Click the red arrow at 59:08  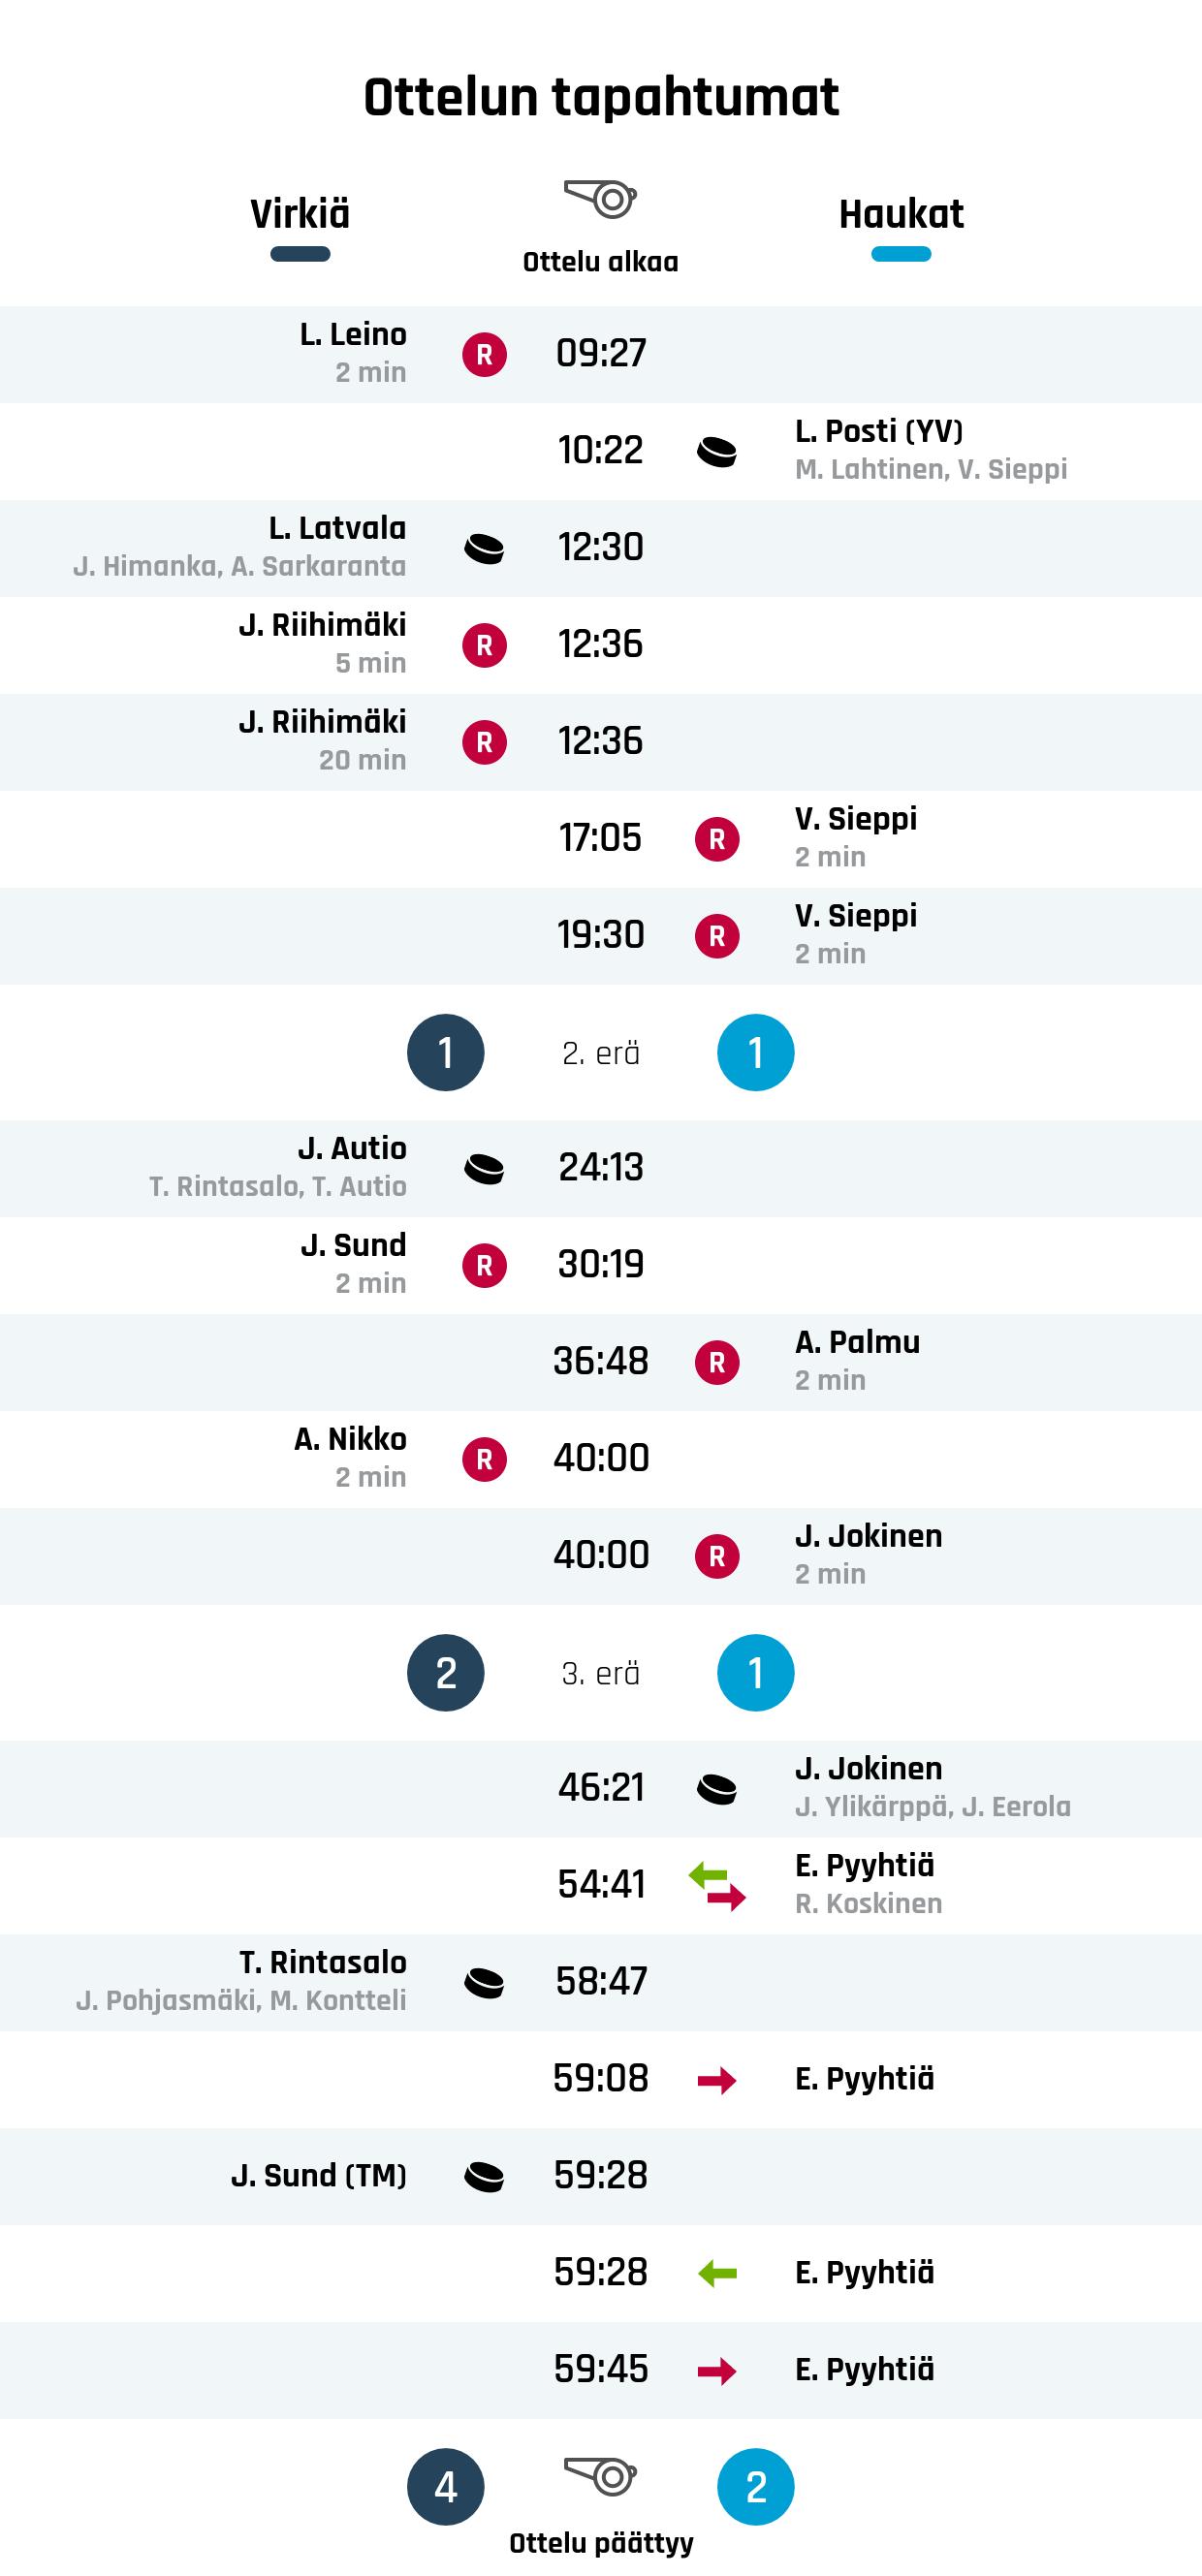click(x=717, y=2080)
